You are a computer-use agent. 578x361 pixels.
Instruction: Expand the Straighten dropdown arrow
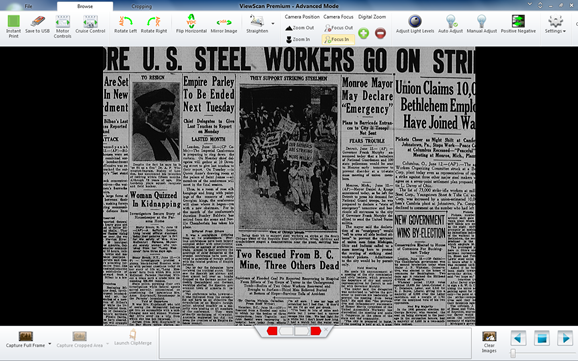(273, 24)
